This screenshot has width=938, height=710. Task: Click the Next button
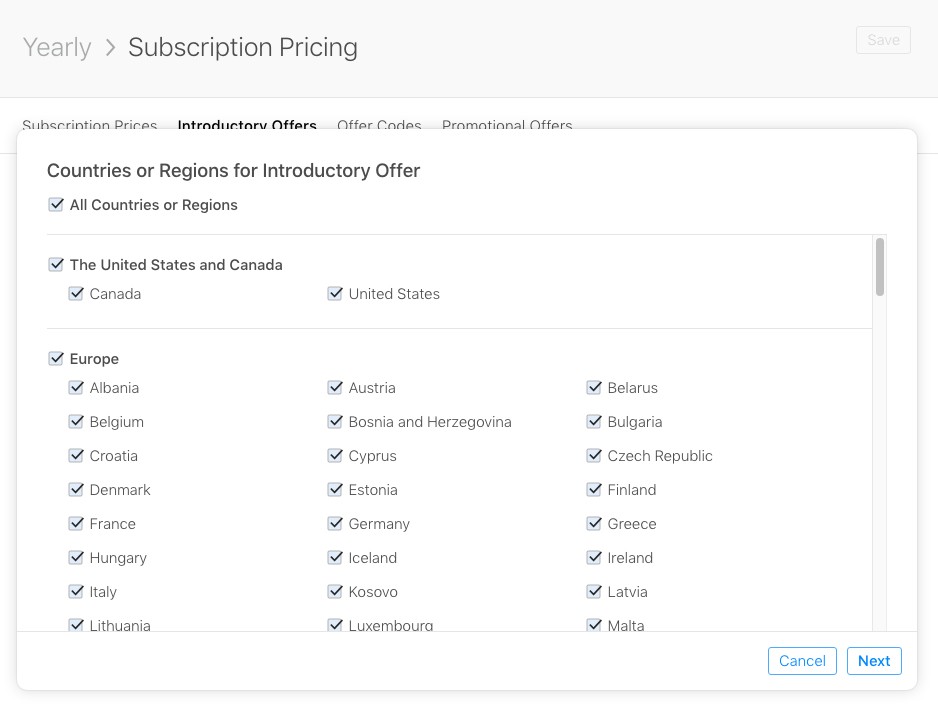point(873,661)
